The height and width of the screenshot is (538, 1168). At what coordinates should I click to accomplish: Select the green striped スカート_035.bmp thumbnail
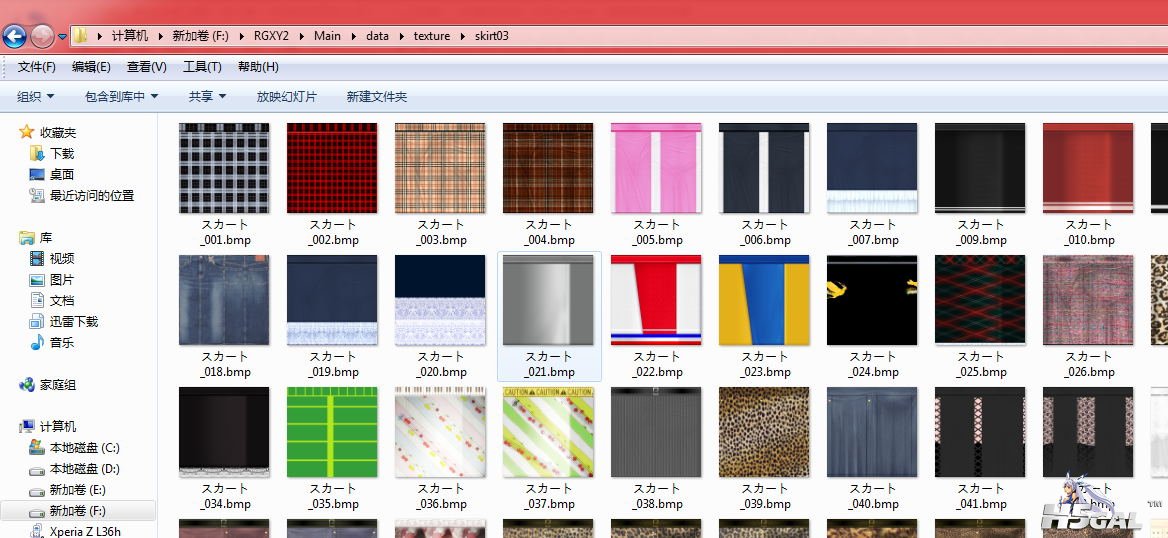332,431
